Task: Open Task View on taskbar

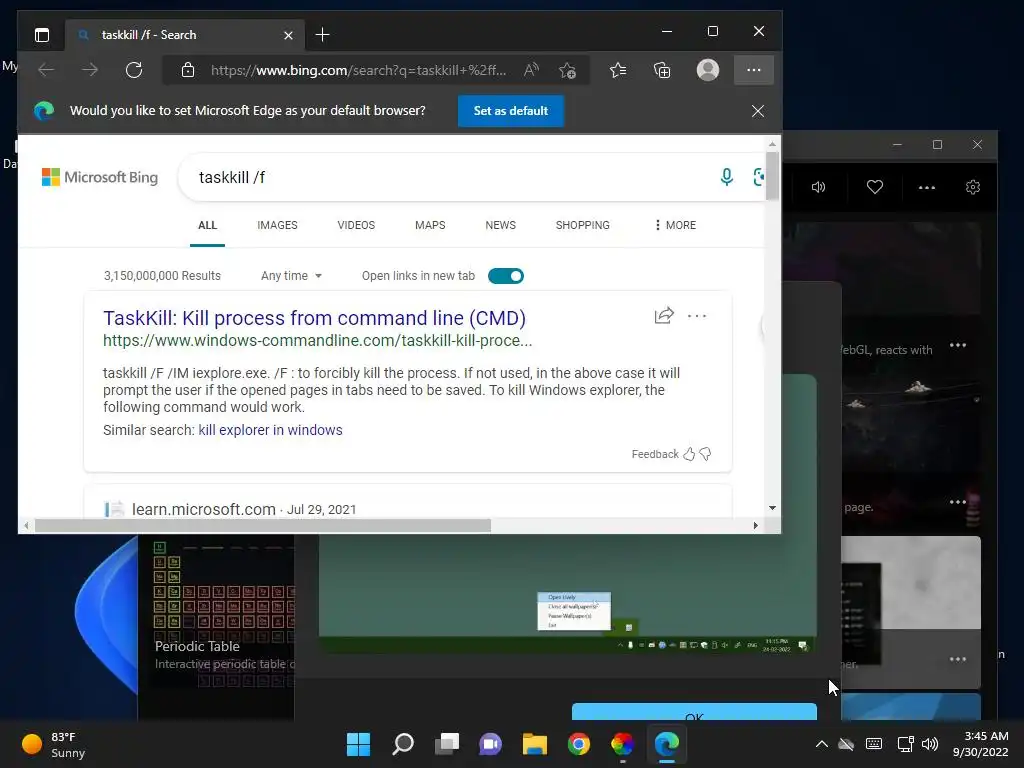Action: point(447,744)
